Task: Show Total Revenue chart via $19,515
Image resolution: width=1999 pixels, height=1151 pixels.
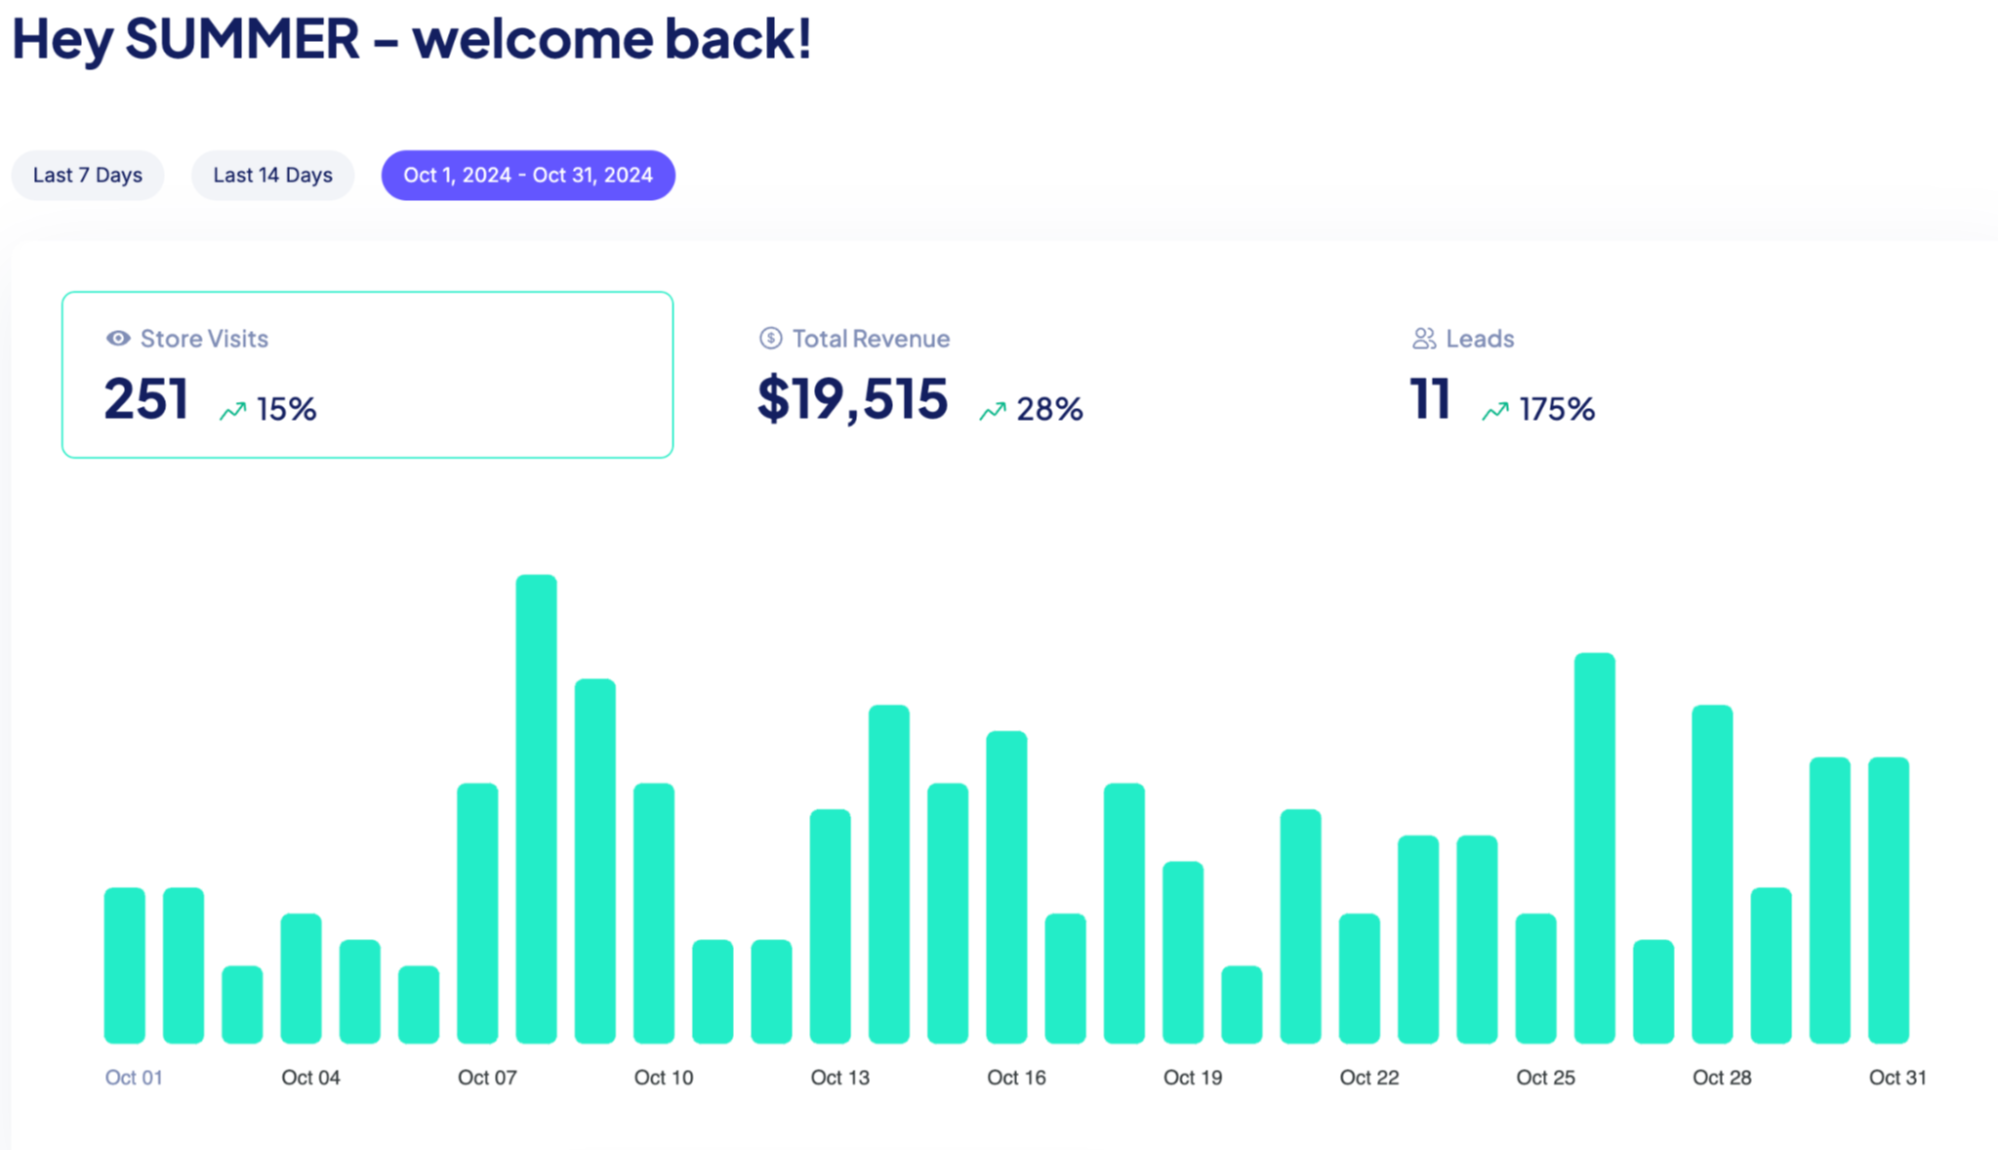Action: point(852,399)
